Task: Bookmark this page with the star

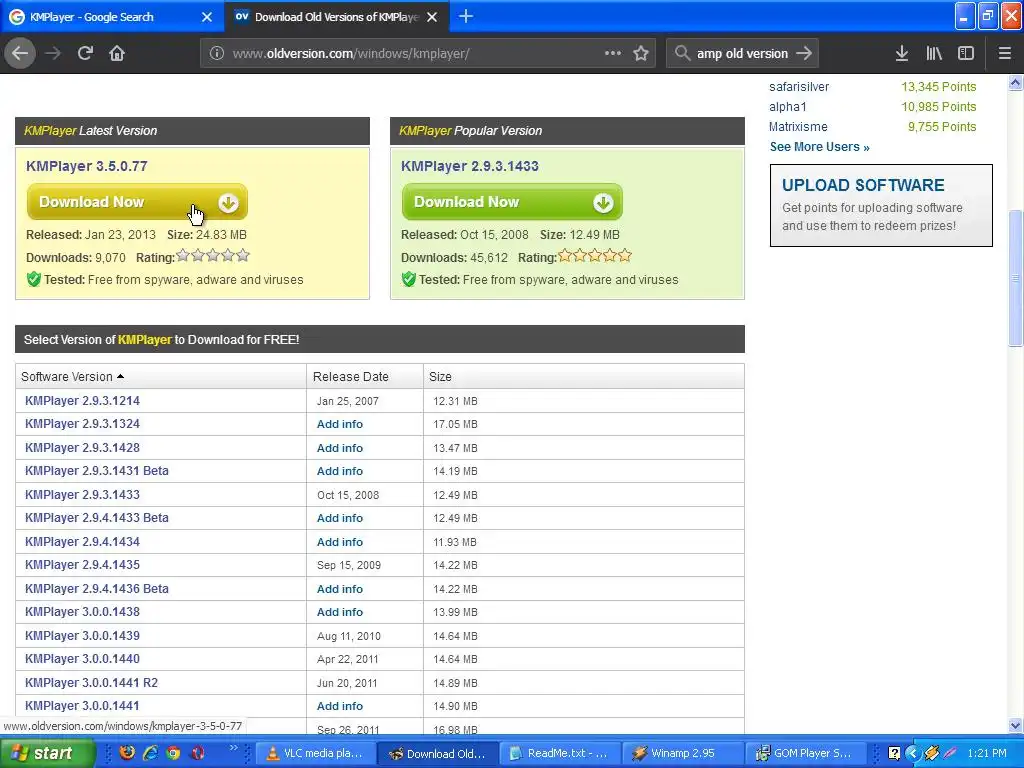Action: pyautogui.click(x=641, y=54)
